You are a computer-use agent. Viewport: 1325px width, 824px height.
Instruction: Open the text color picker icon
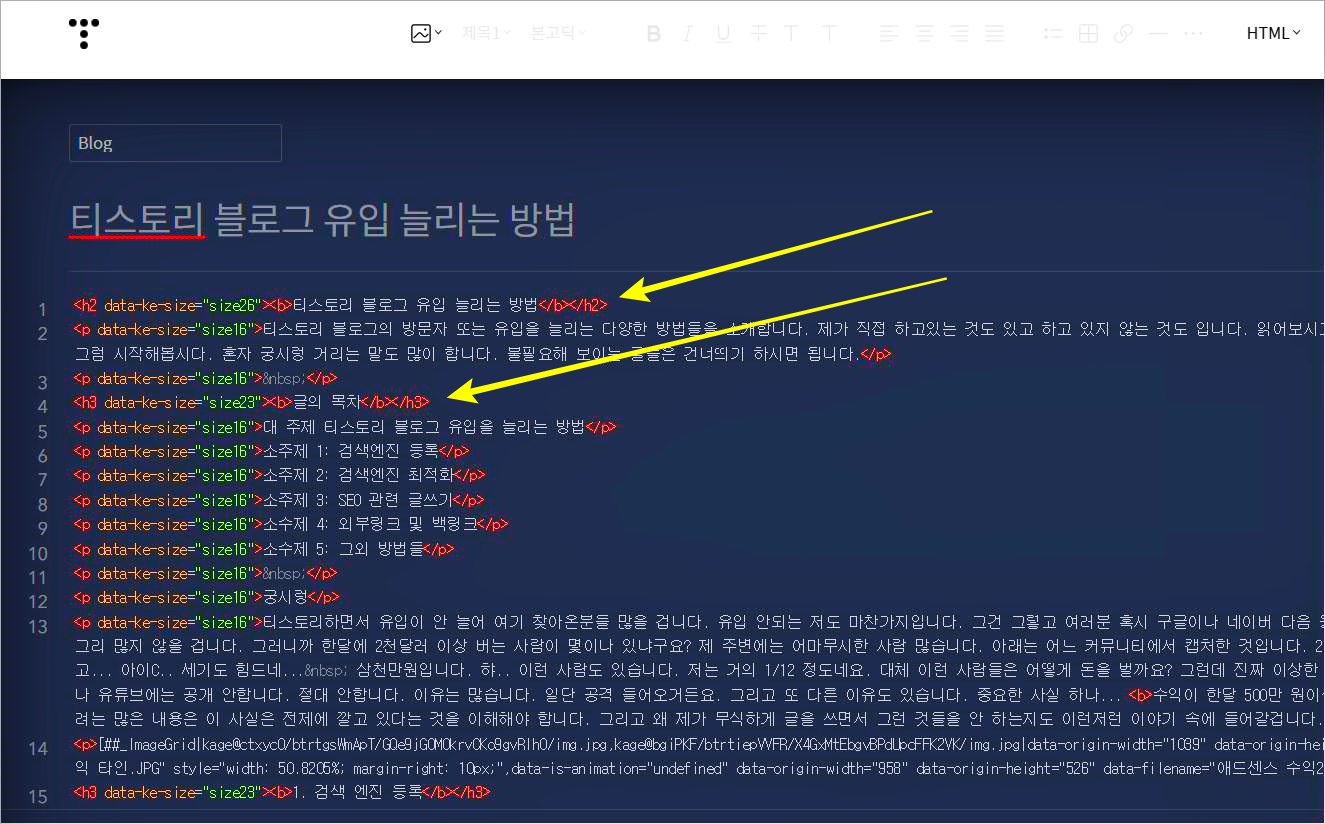[791, 33]
